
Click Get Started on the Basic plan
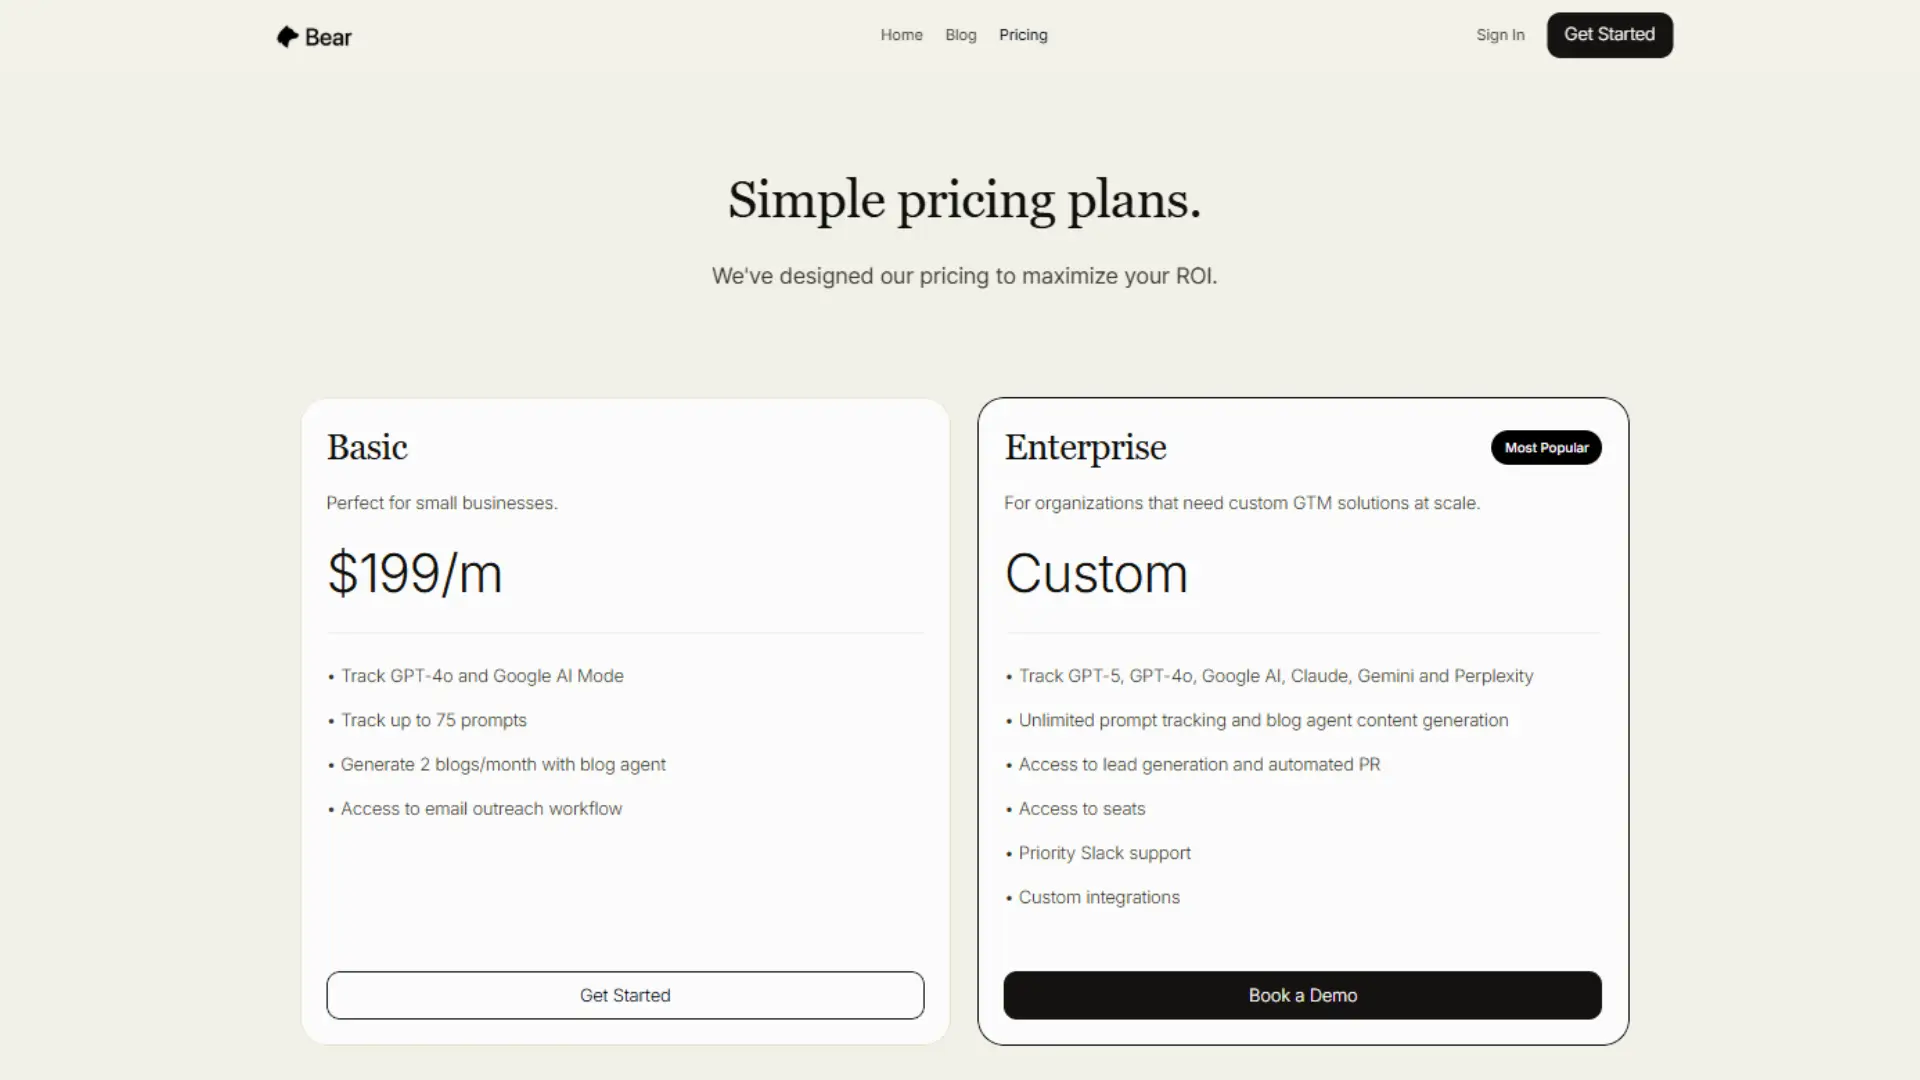coord(624,995)
